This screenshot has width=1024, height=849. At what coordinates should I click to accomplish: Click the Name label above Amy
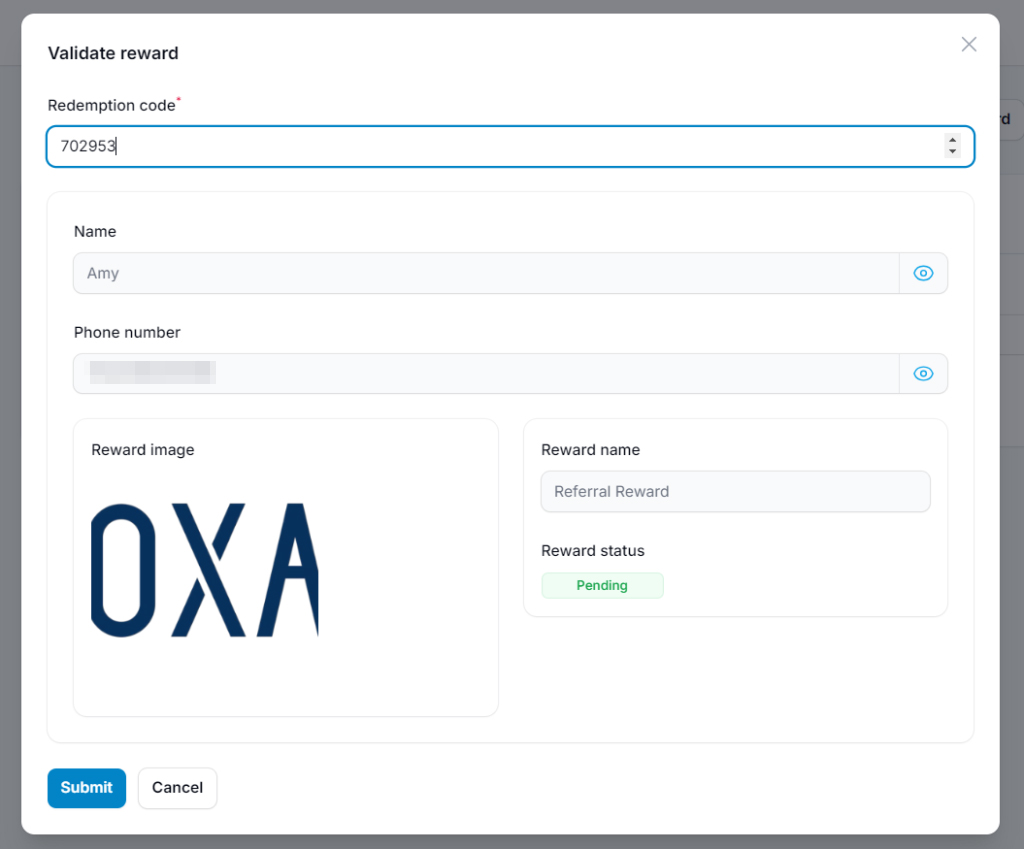point(95,232)
